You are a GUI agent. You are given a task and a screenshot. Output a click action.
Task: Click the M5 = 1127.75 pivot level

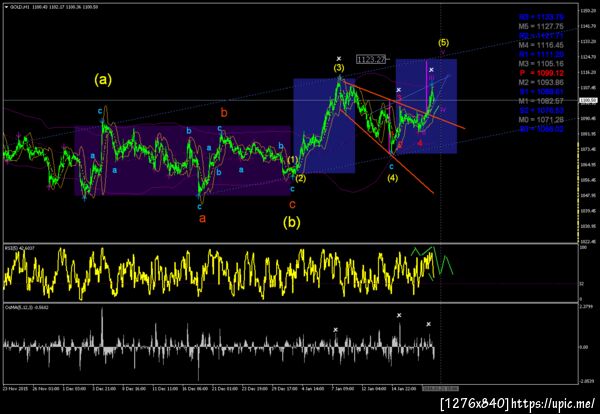point(541,26)
